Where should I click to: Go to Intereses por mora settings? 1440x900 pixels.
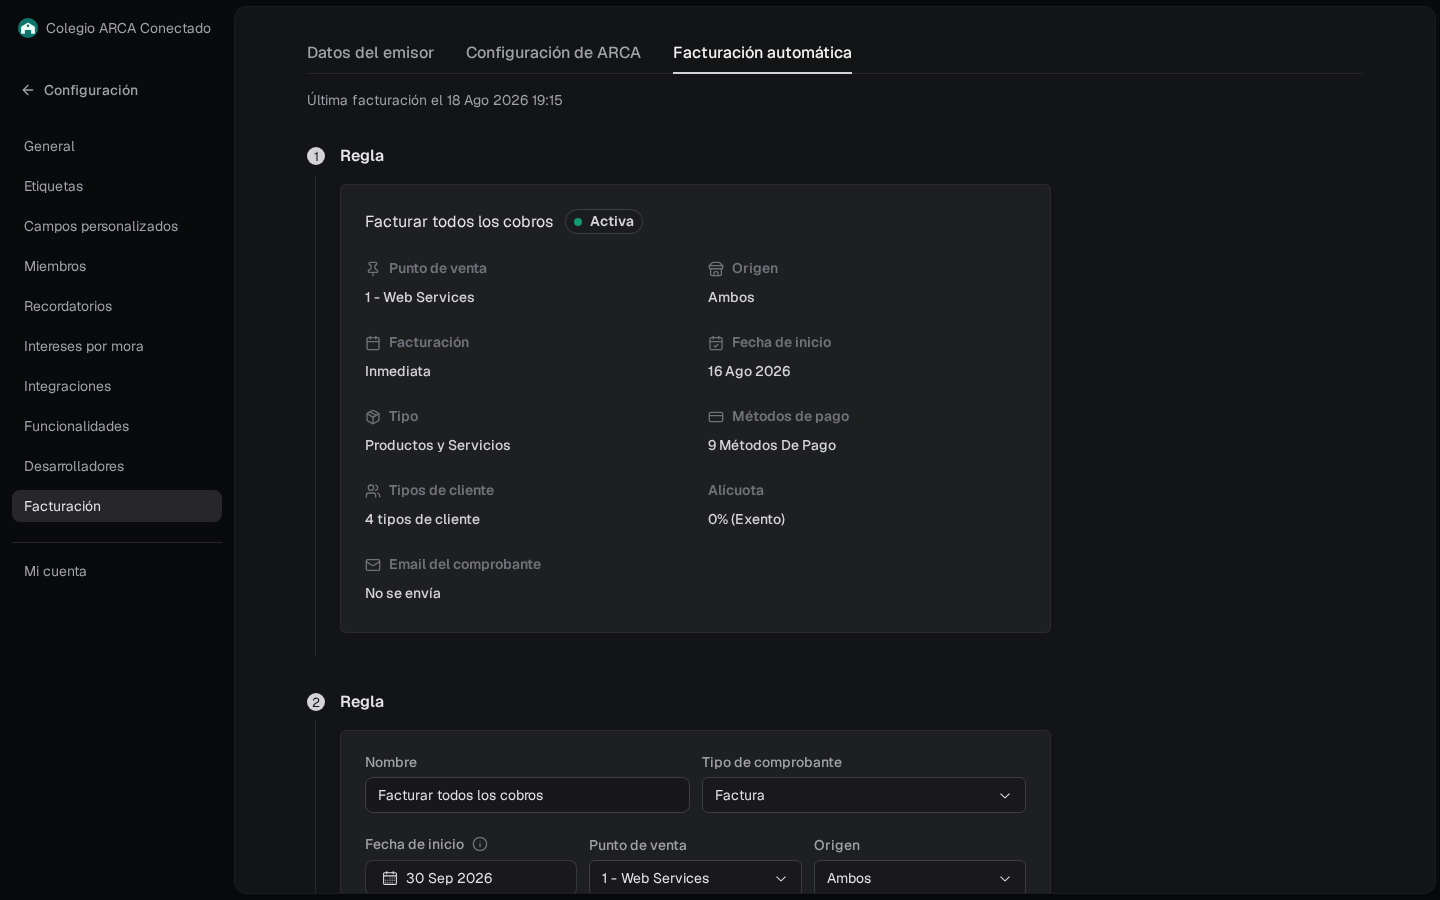[117, 346]
